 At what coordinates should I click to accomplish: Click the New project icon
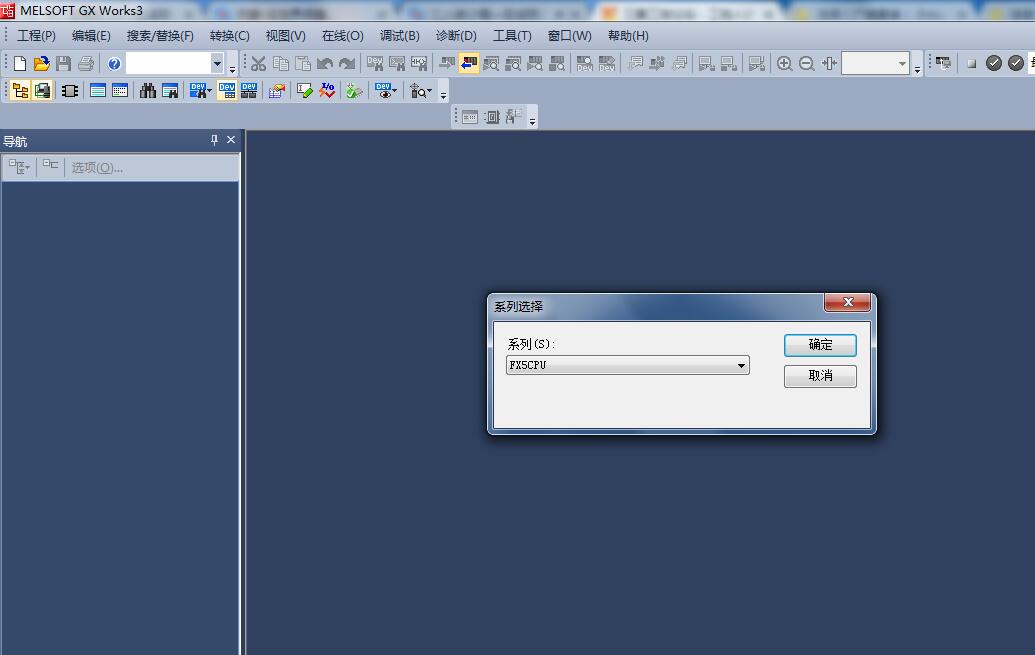19,64
